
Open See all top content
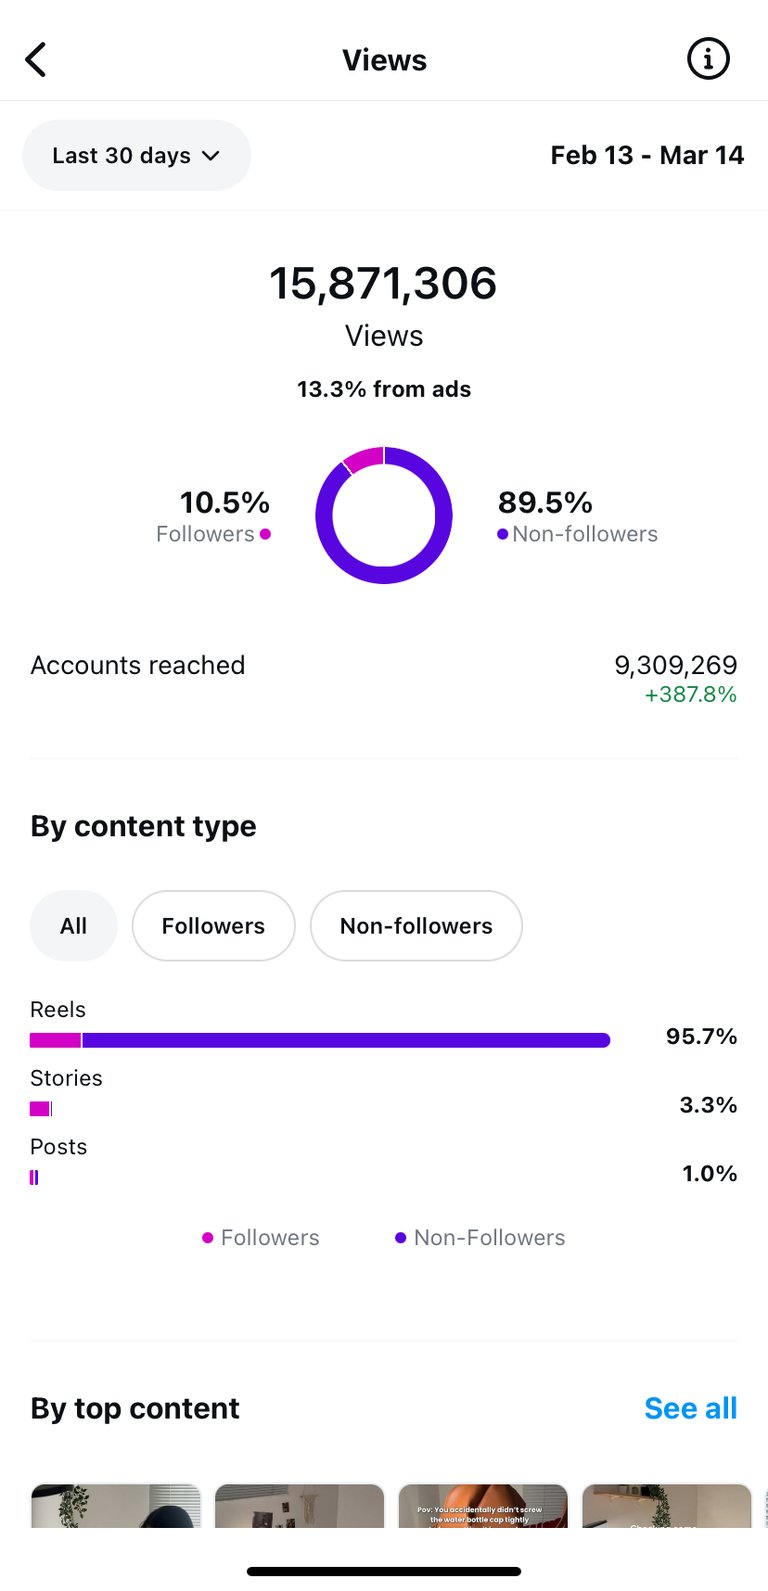click(691, 1408)
